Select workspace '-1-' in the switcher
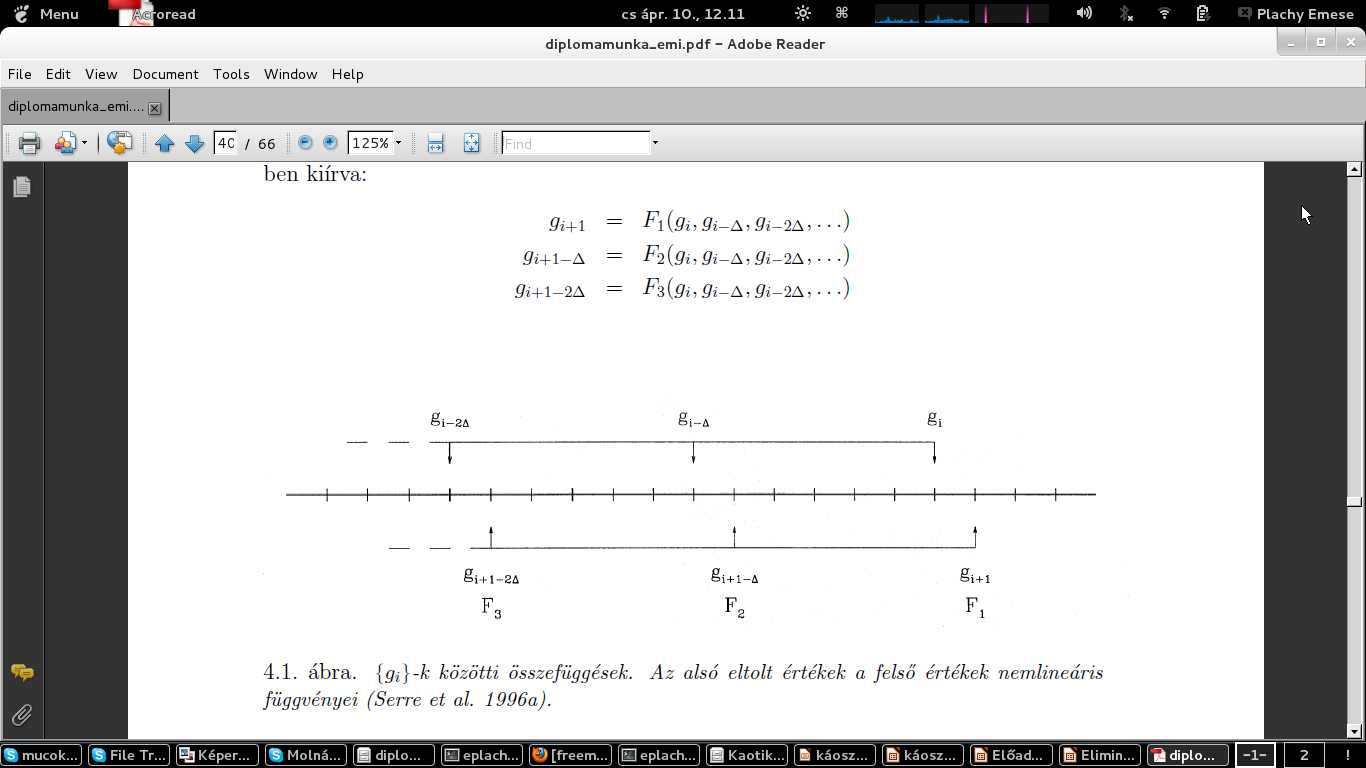 pos(1255,755)
